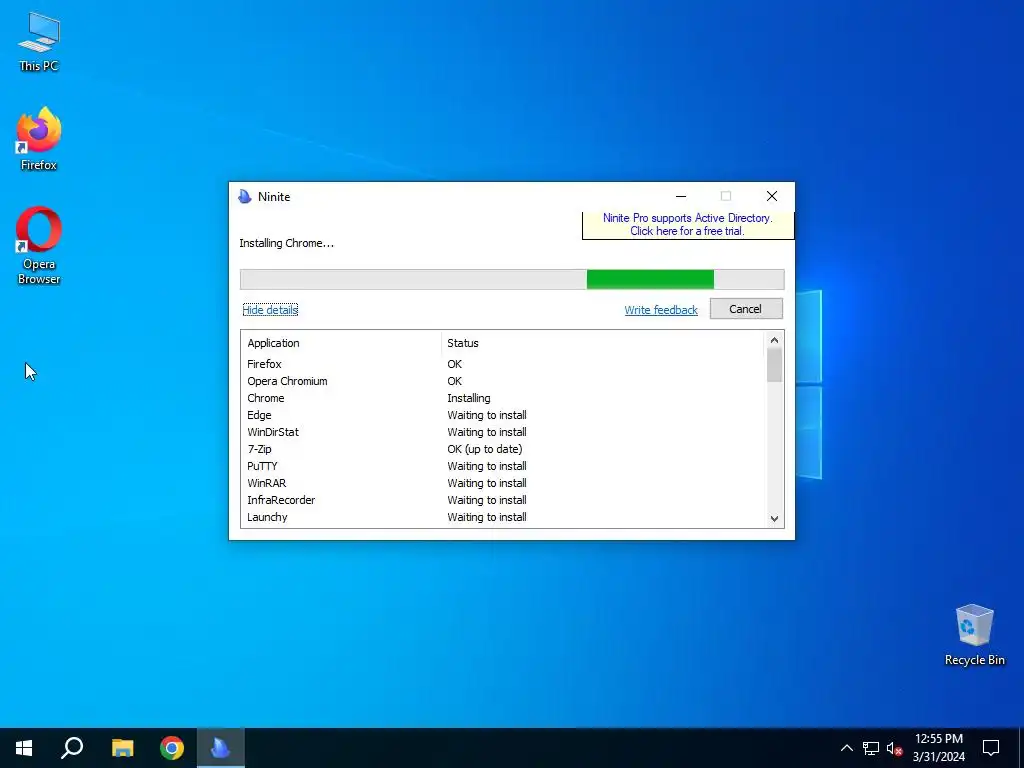Cancel the Ninite installation
Image resolution: width=1024 pixels, height=768 pixels.
(746, 309)
